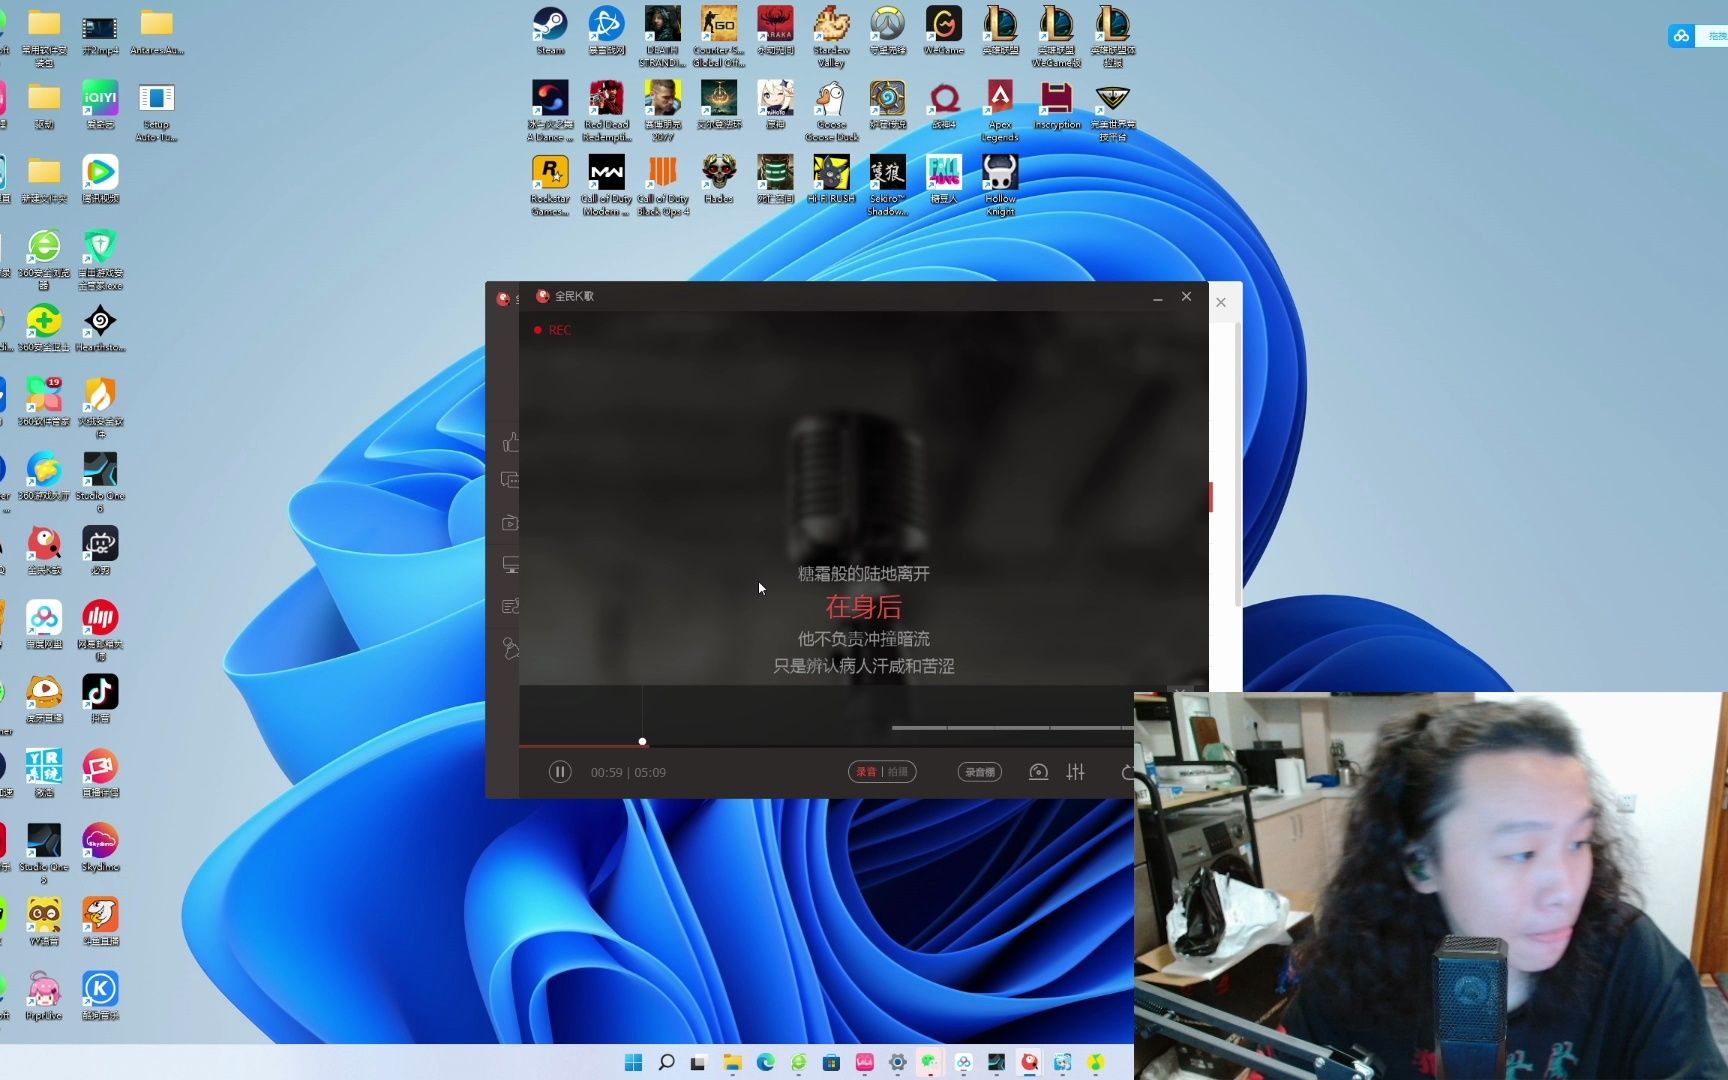Open Call of Duty Black Ops 4
1728x1080 pixels.
pyautogui.click(x=662, y=185)
